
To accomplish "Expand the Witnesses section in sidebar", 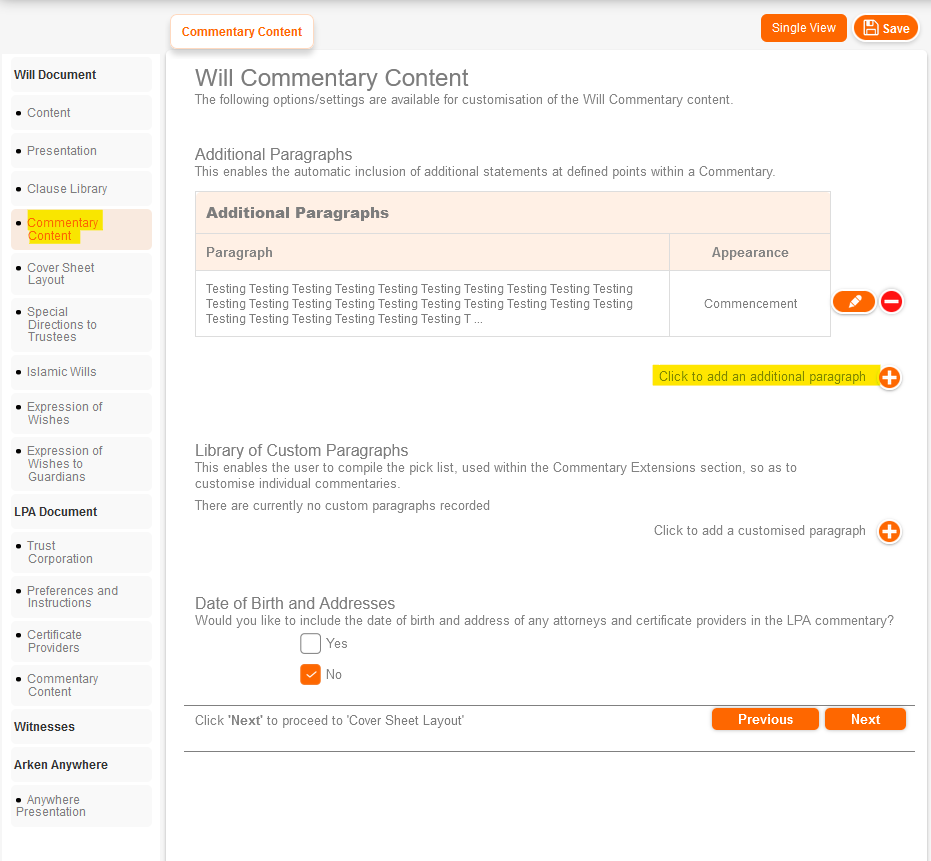I will pyautogui.click(x=44, y=727).
